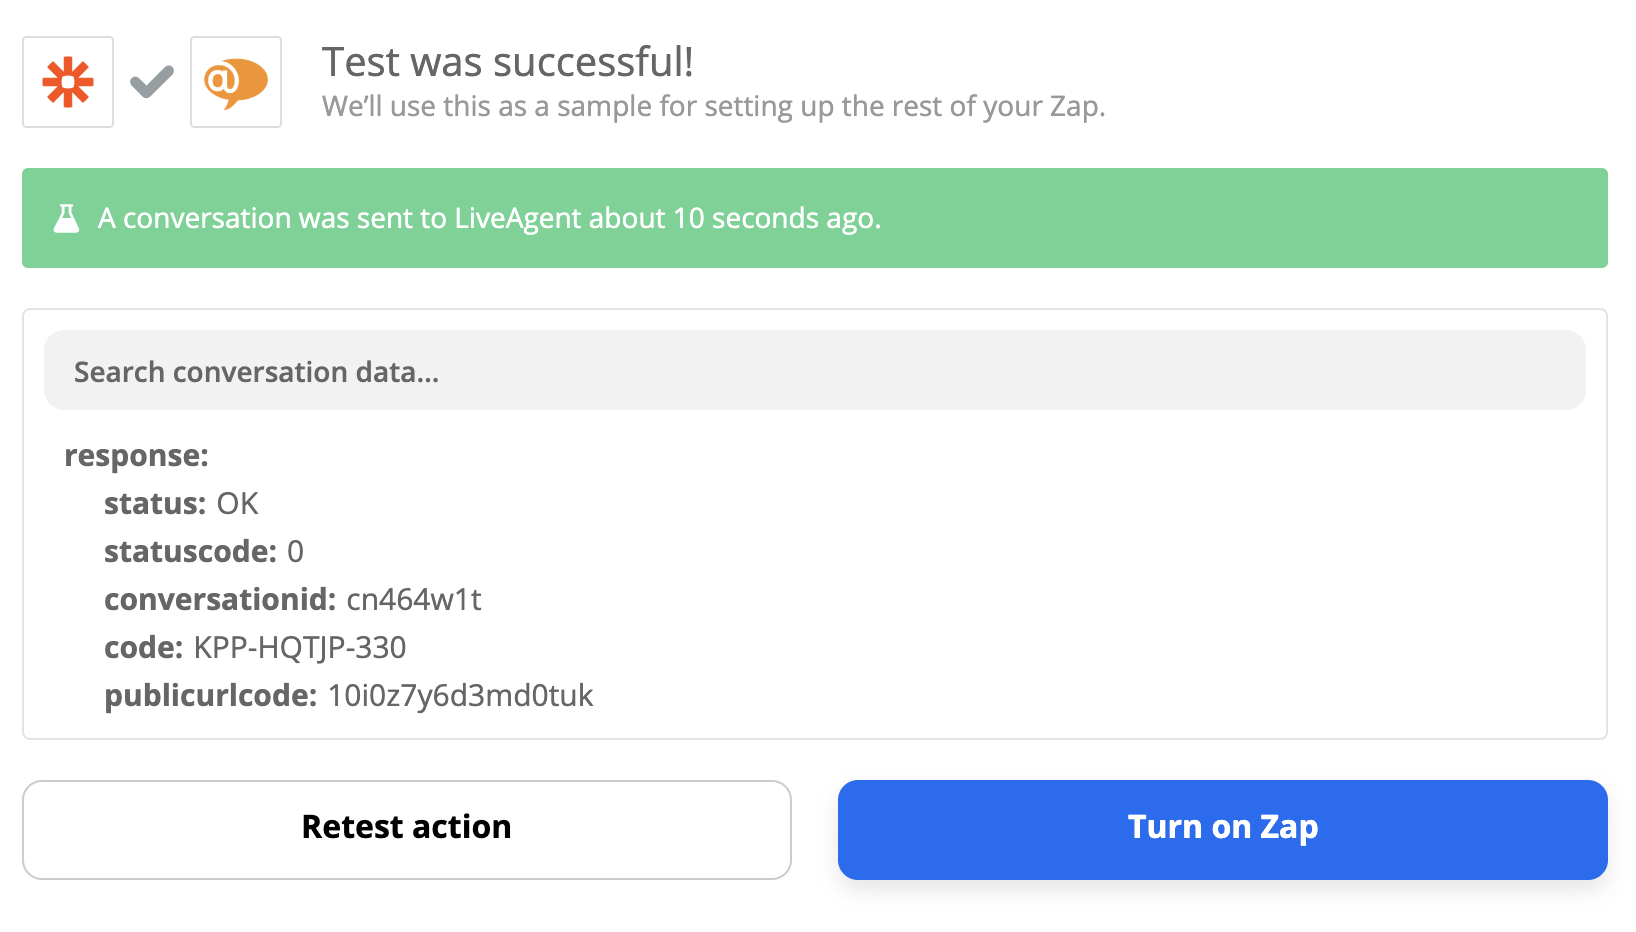Select the code KPP-HQTJP-330 value
This screenshot has width=1636, height=932.
tap(299, 647)
